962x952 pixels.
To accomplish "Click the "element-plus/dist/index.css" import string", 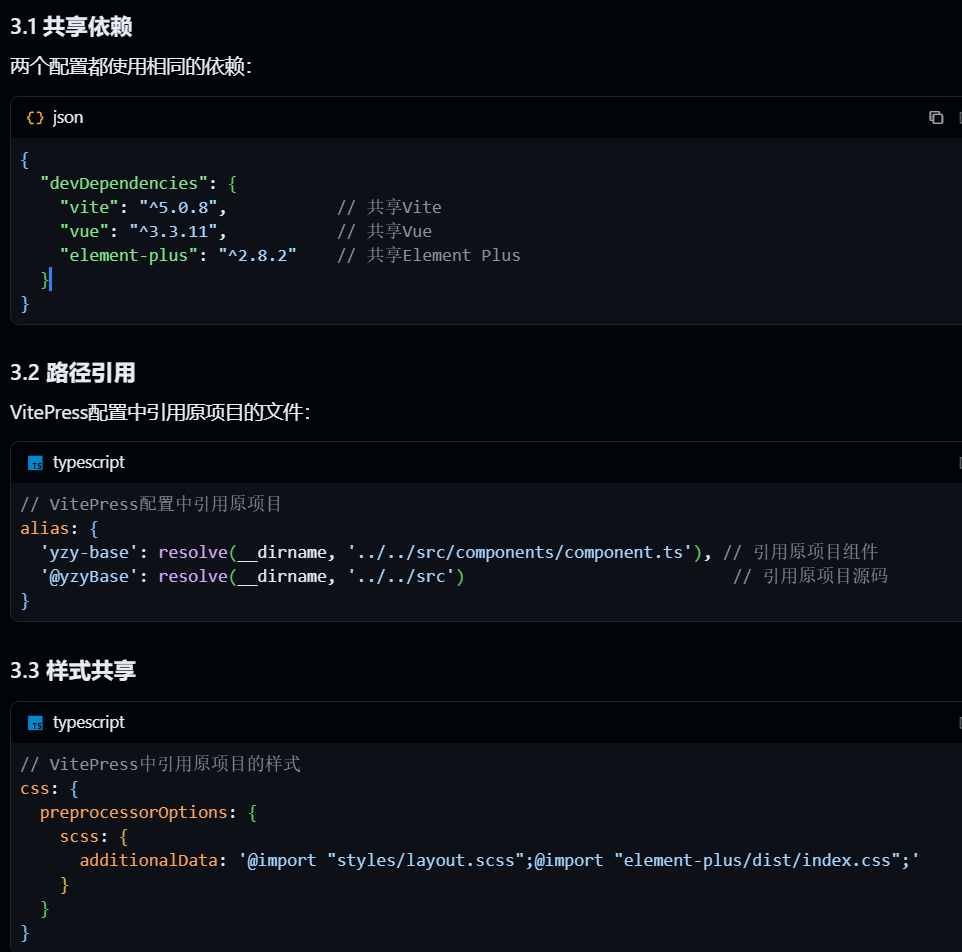I will [x=757, y=860].
